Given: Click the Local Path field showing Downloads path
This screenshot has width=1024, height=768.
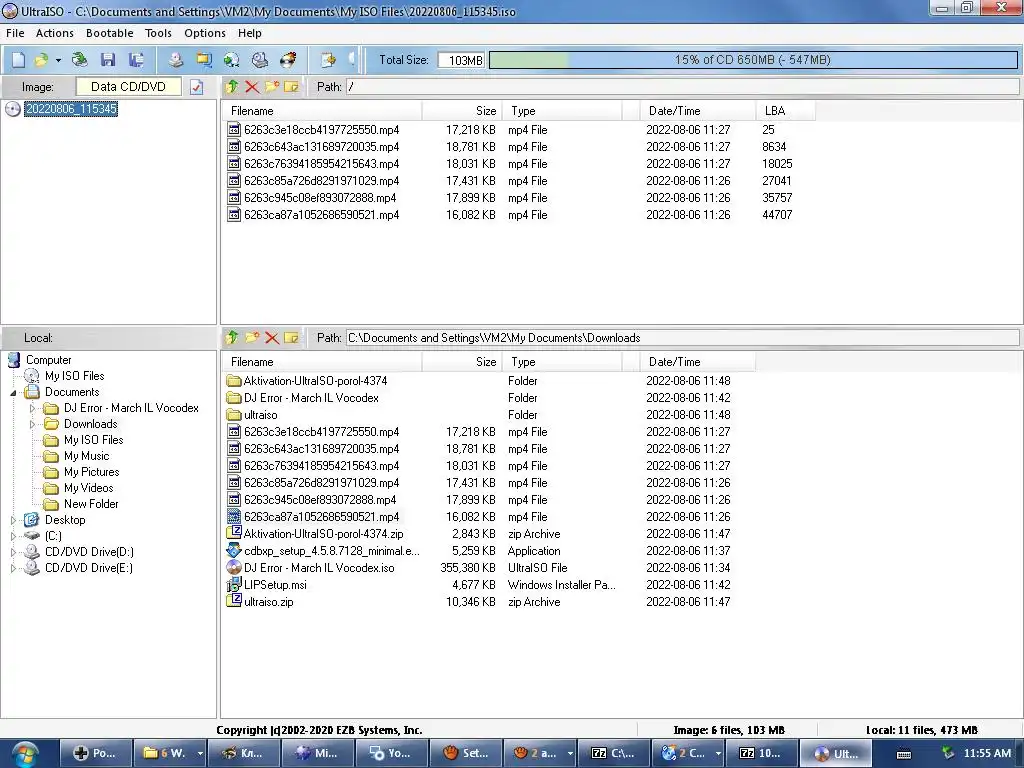Looking at the screenshot, I should 682,338.
